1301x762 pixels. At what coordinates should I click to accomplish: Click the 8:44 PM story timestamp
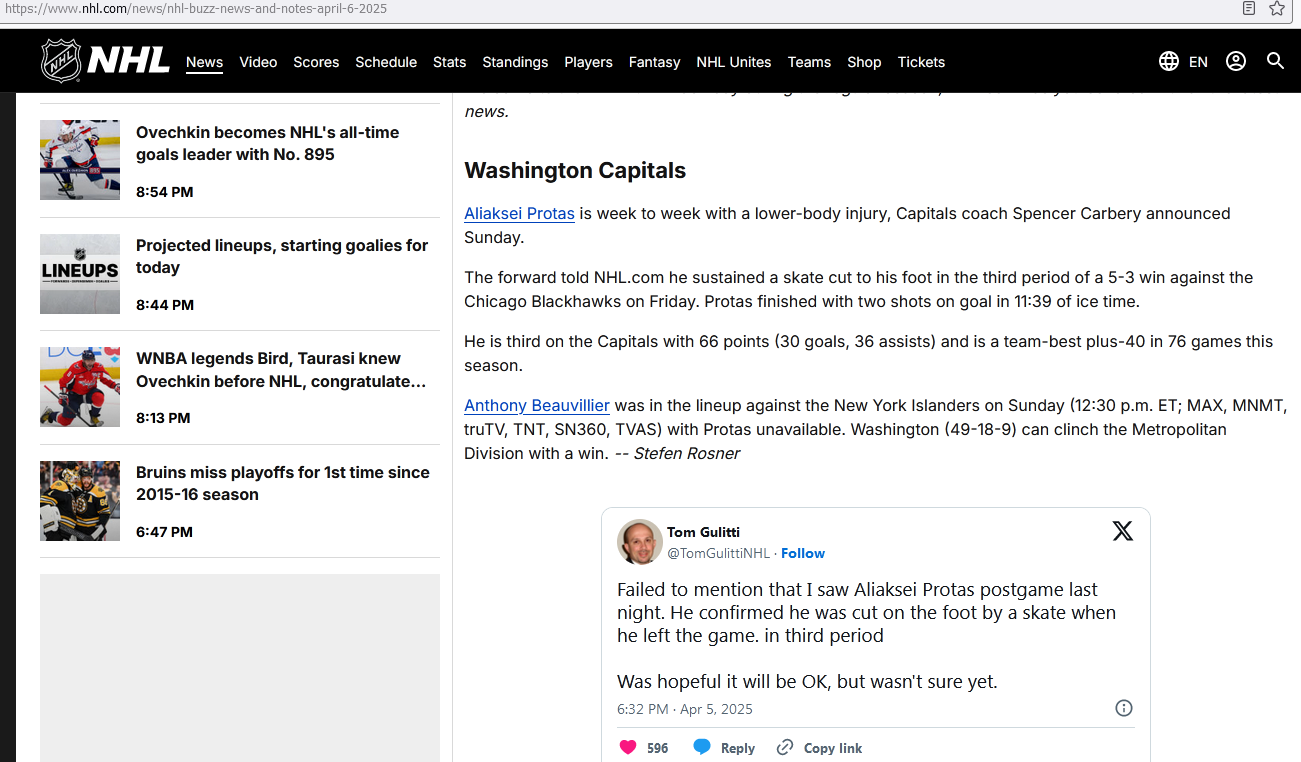[x=165, y=305]
